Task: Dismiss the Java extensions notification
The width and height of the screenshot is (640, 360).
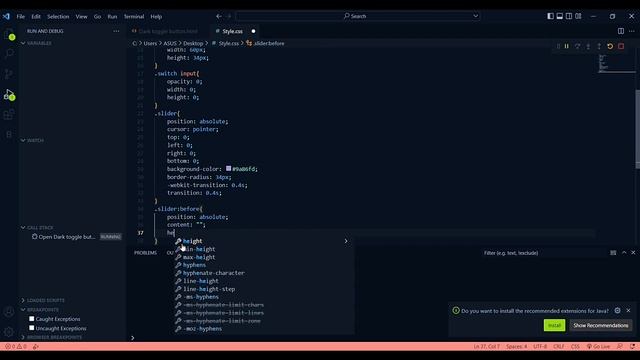Action: [x=628, y=311]
